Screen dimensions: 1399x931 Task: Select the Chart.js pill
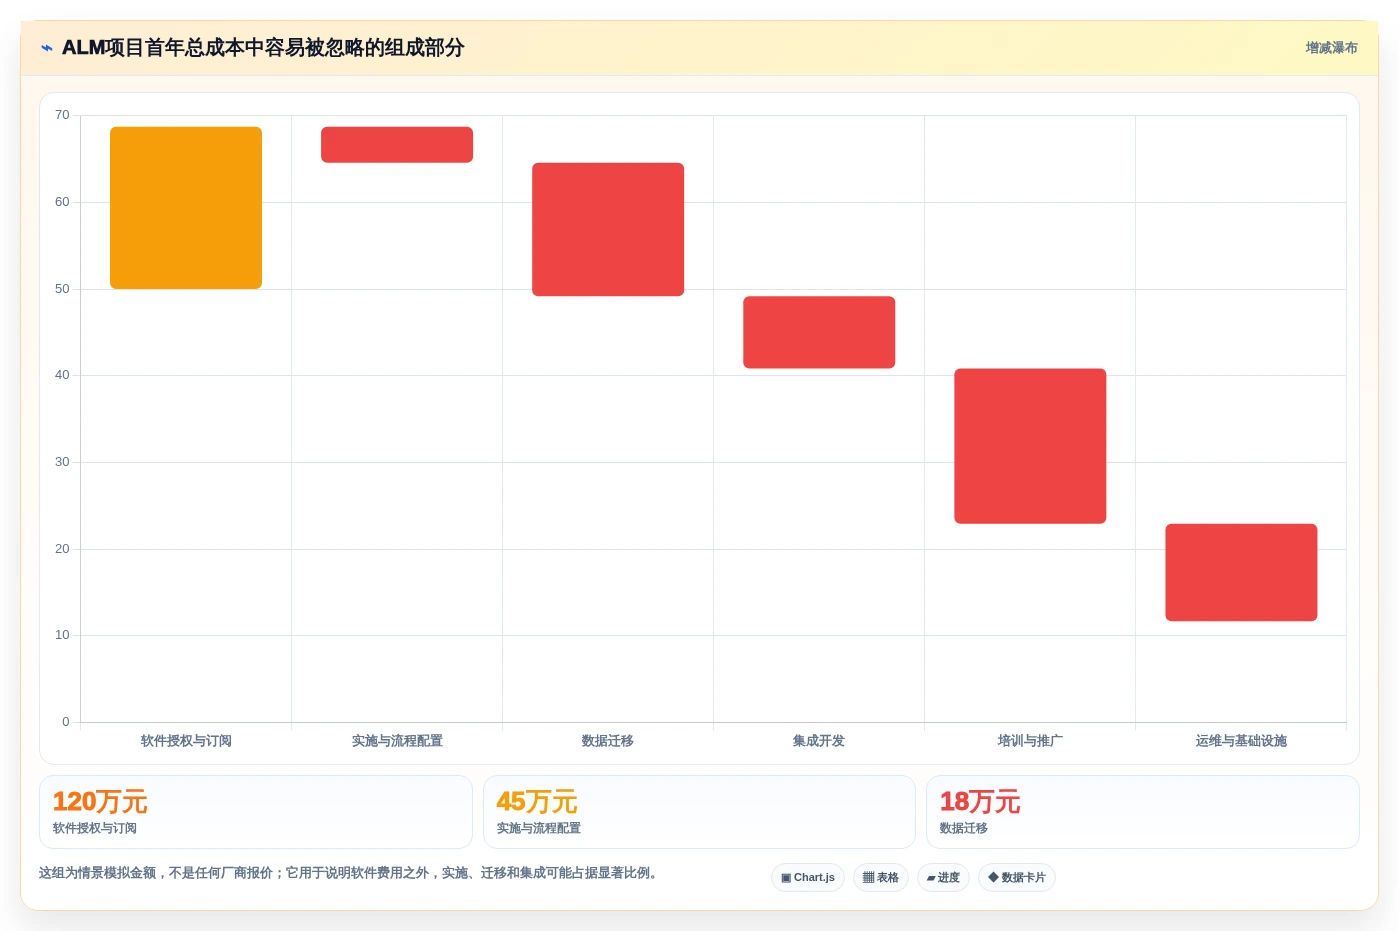[x=808, y=877]
